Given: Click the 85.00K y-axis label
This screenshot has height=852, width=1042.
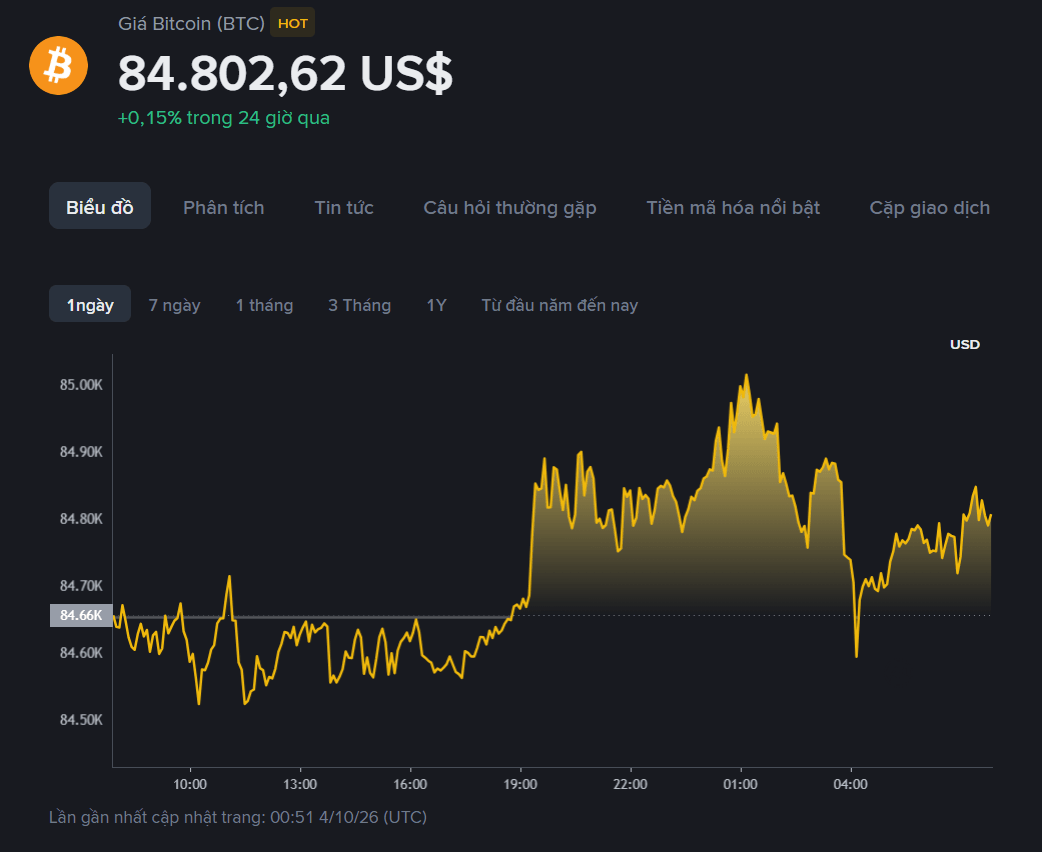Looking at the screenshot, I should click(x=81, y=385).
